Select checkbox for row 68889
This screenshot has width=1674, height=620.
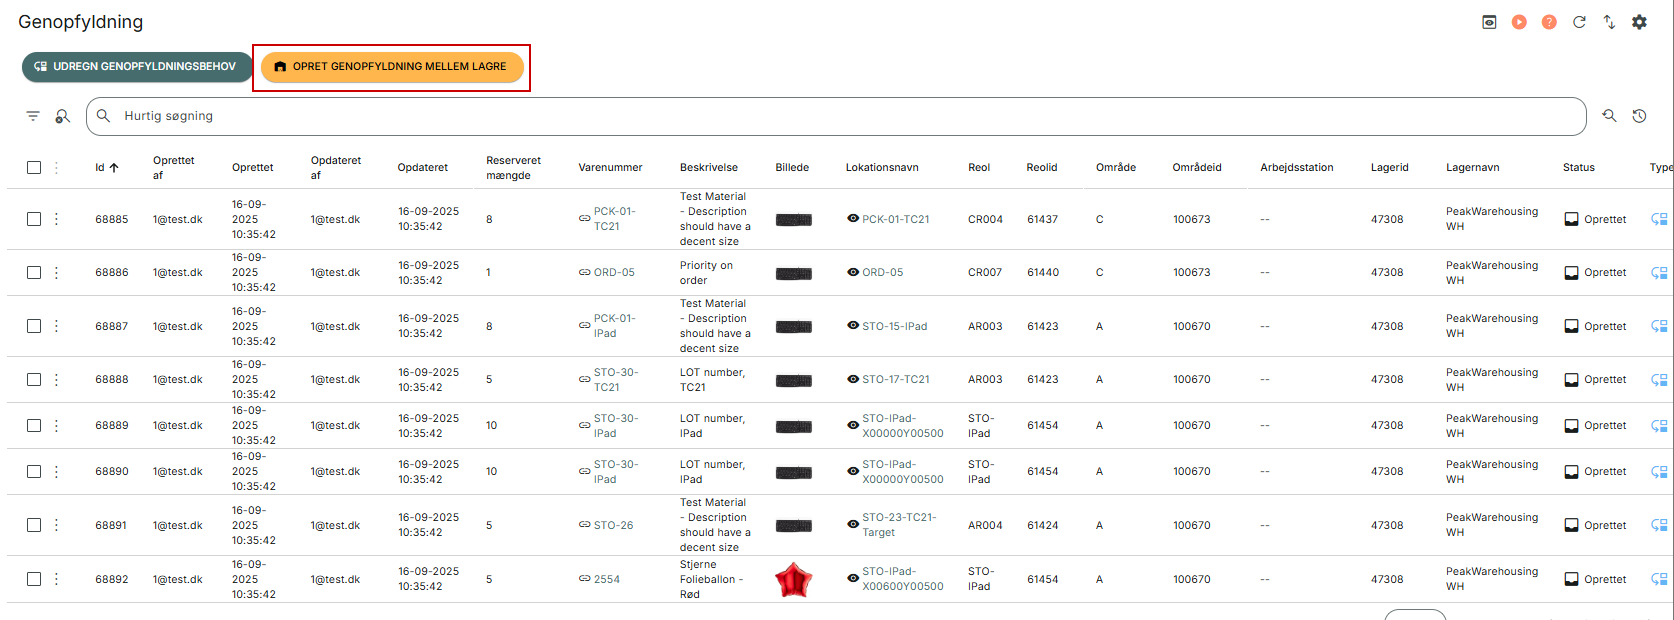(x=34, y=425)
